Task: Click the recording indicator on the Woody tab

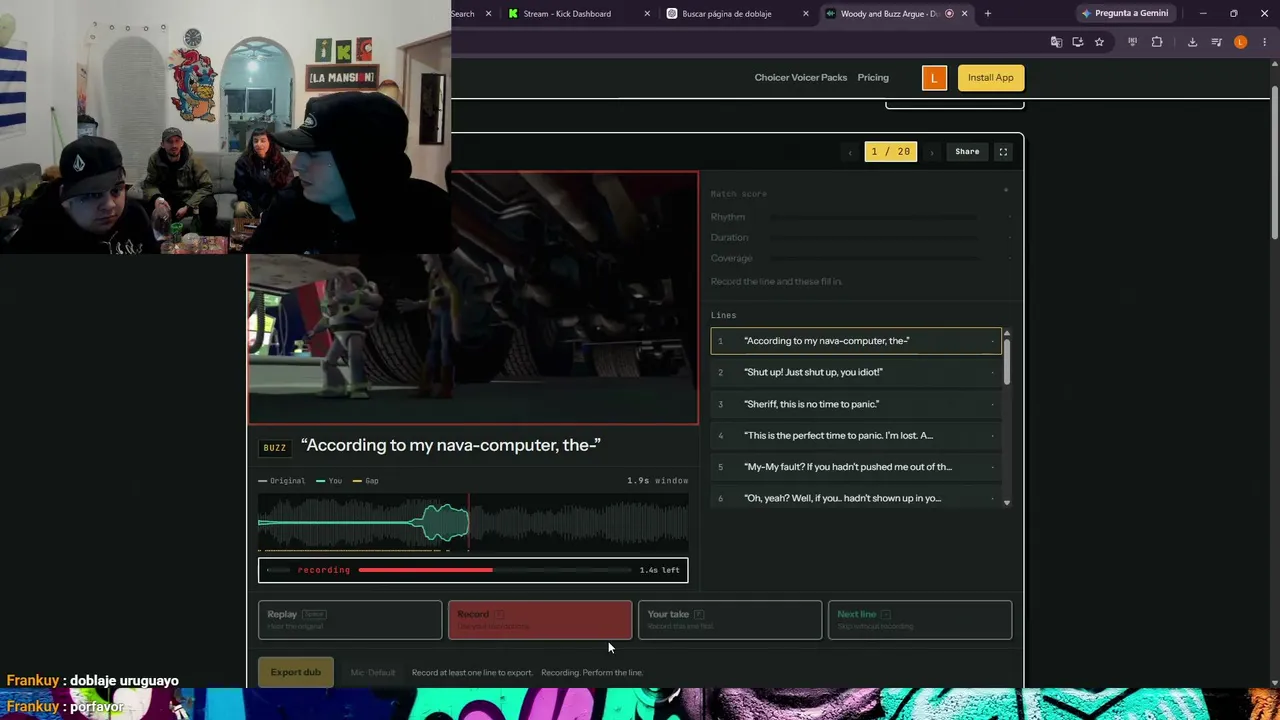Action: pos(949,14)
